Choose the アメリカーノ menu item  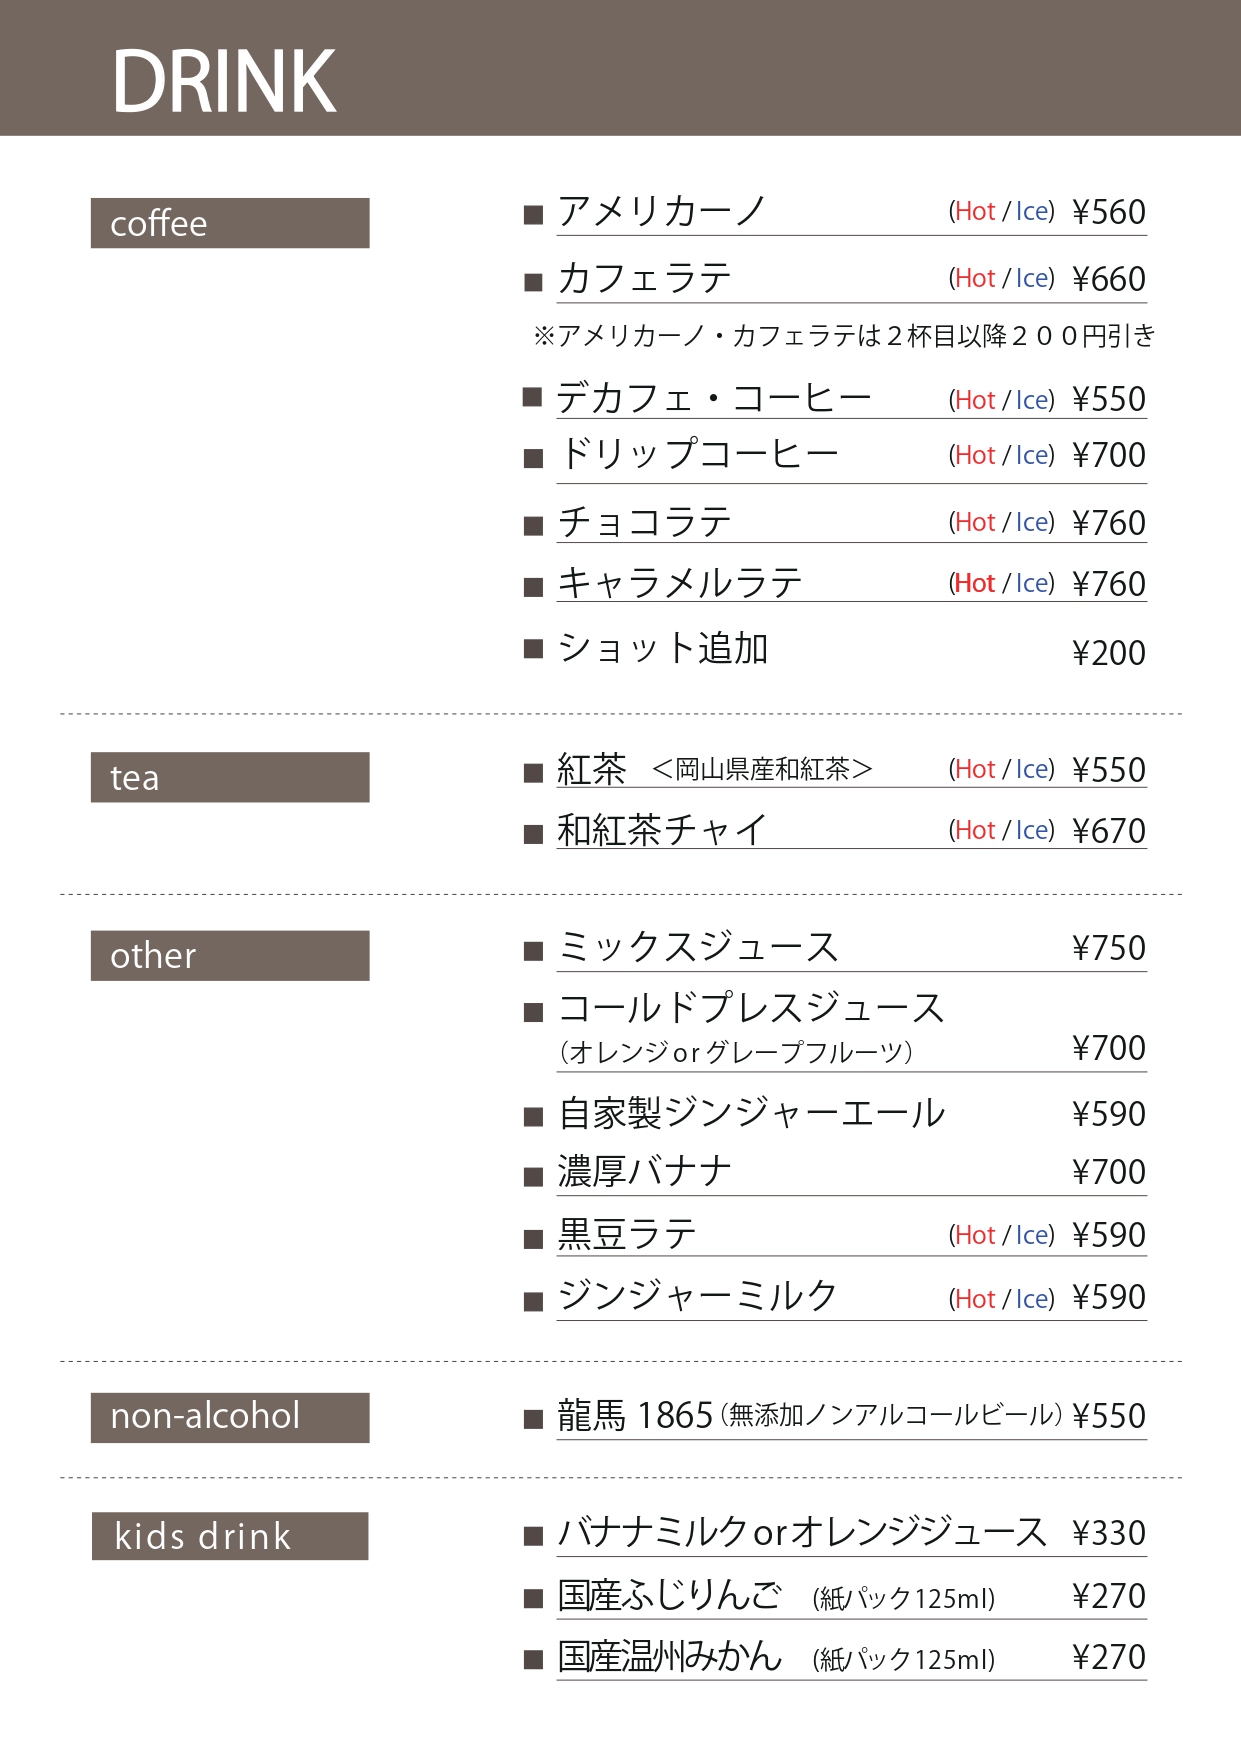pos(662,211)
